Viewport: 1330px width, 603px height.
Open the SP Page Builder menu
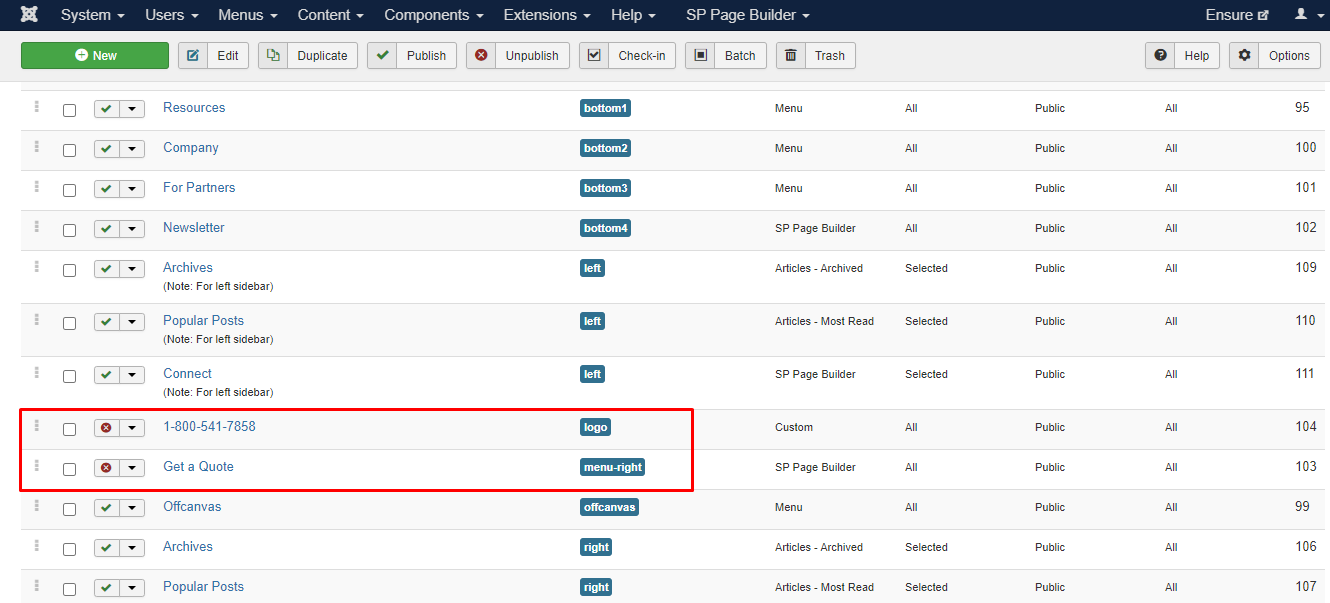[x=747, y=15]
